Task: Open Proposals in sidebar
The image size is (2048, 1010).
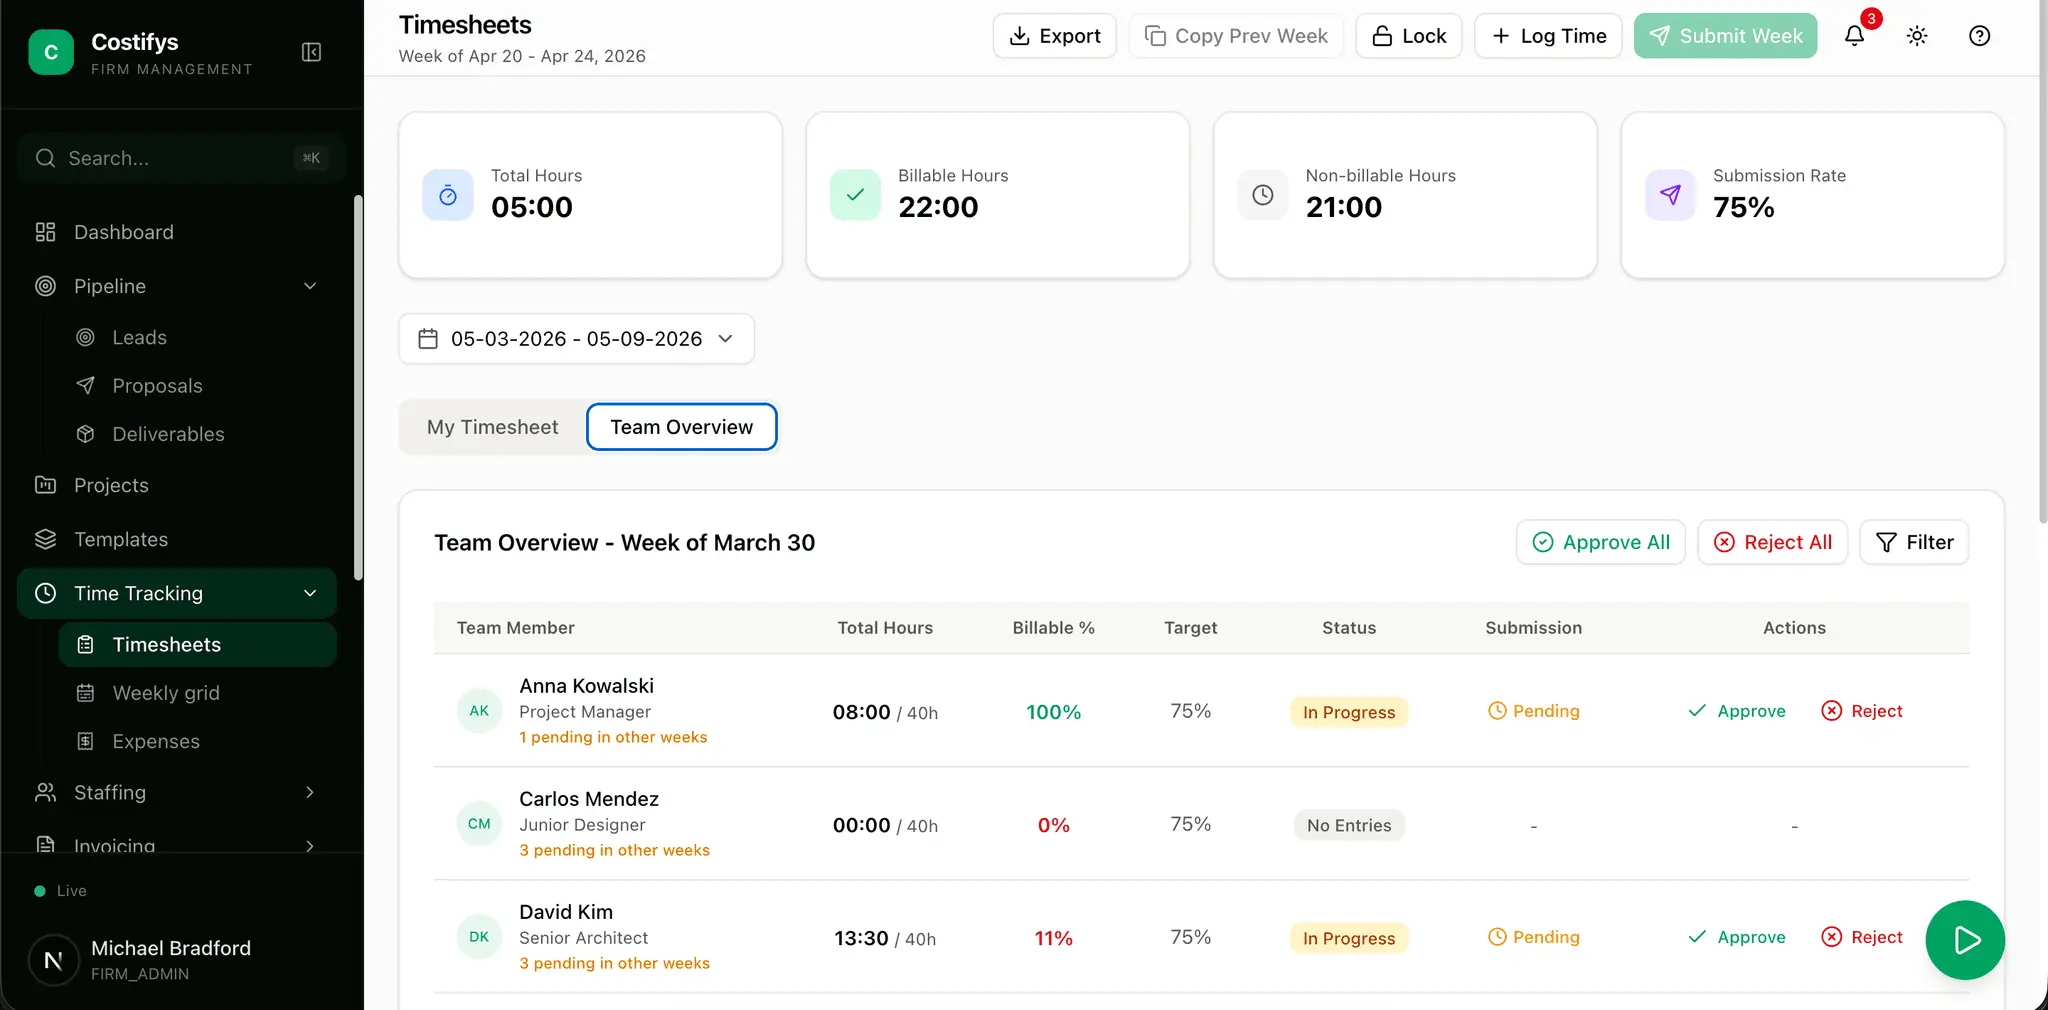Action: (x=197, y=386)
